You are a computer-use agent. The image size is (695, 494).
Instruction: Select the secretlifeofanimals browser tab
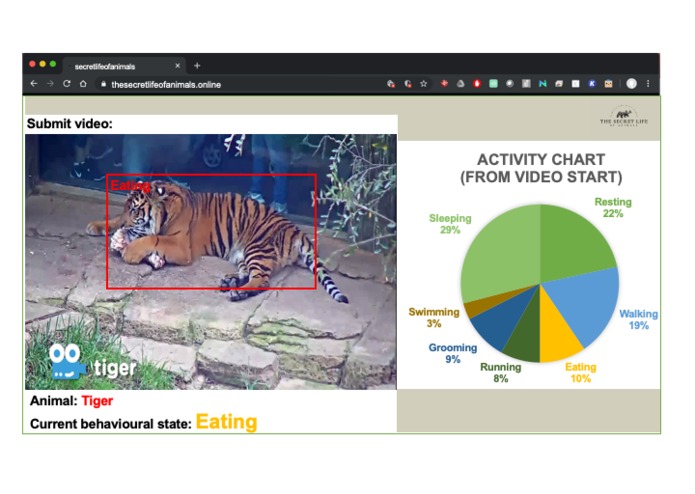(124, 66)
